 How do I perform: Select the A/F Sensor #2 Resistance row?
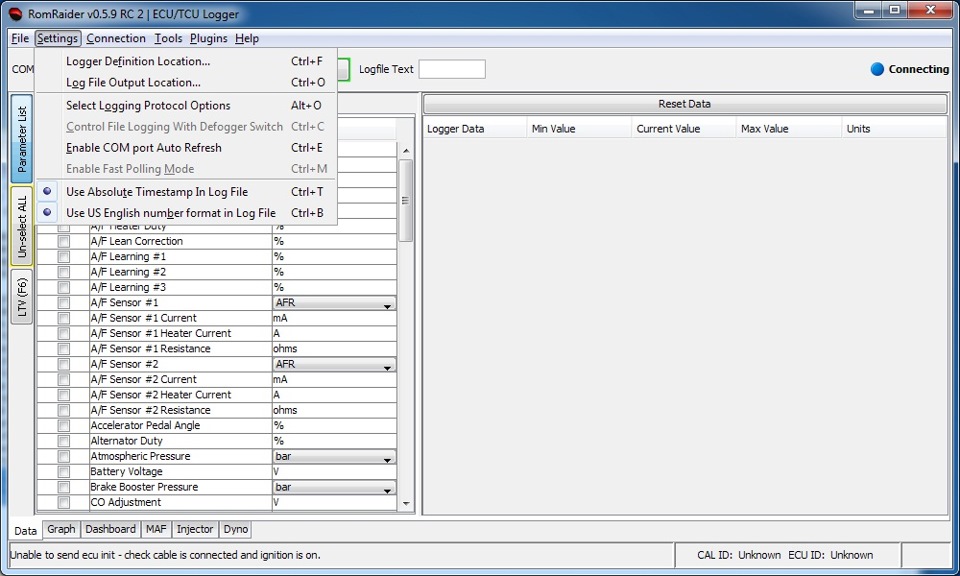click(217, 410)
